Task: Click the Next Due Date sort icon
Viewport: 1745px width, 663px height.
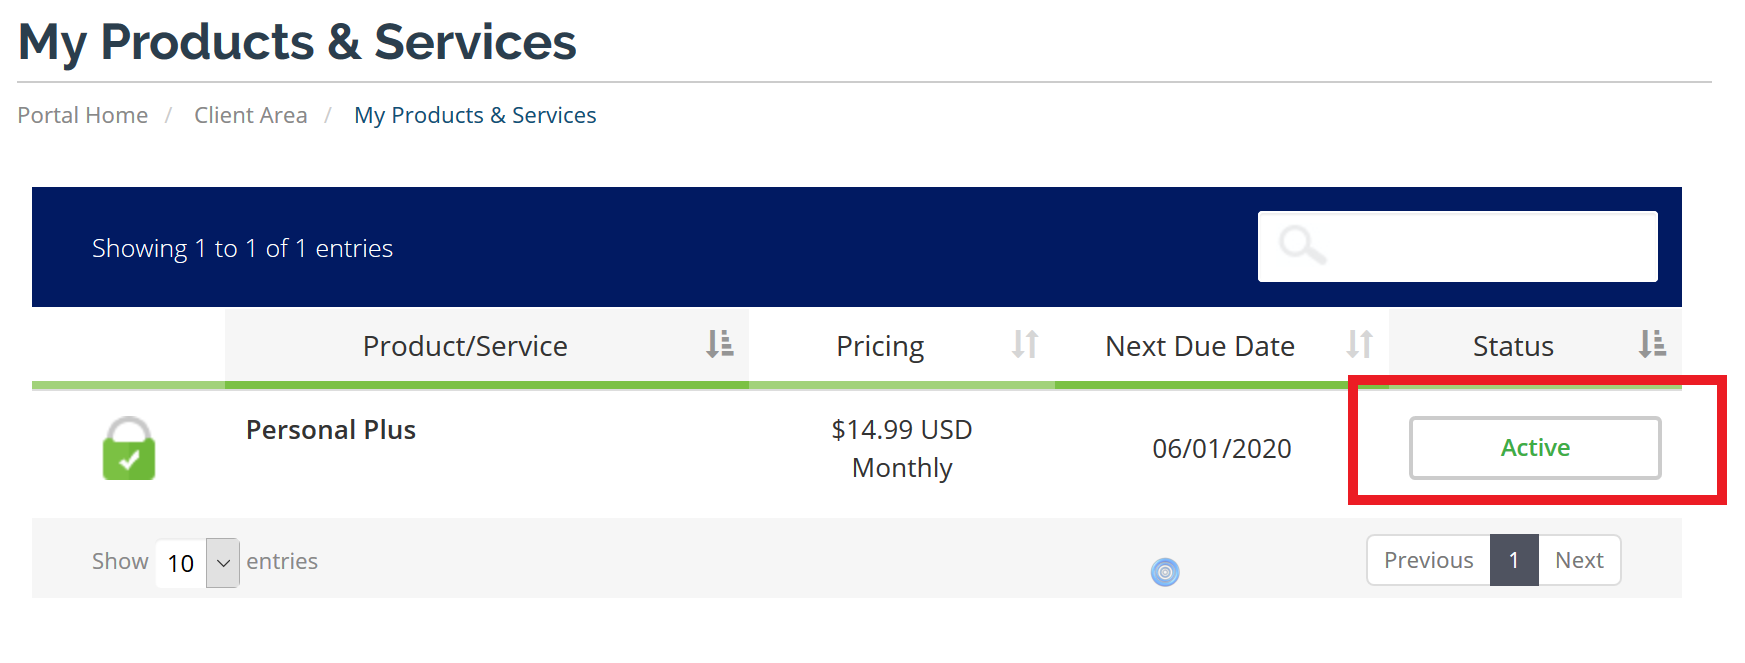Action: pos(1359,344)
